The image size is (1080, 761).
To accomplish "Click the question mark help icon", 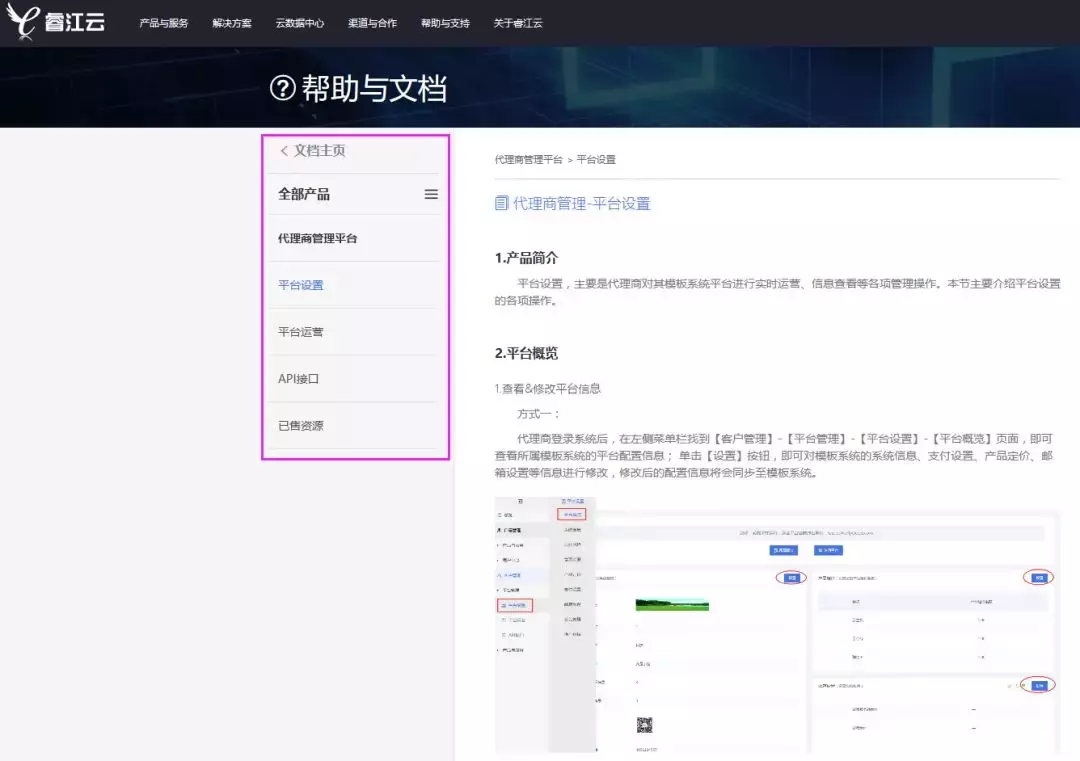I will point(283,89).
